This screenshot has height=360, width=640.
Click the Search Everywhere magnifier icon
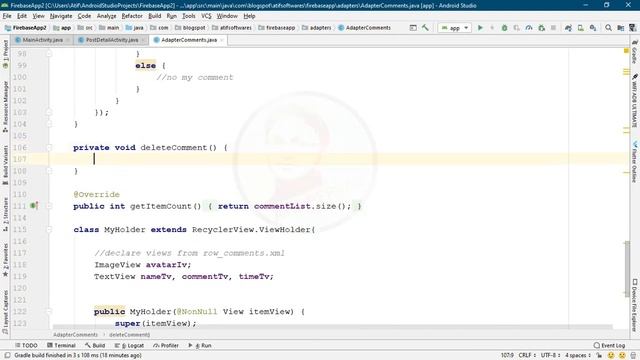click(608, 28)
